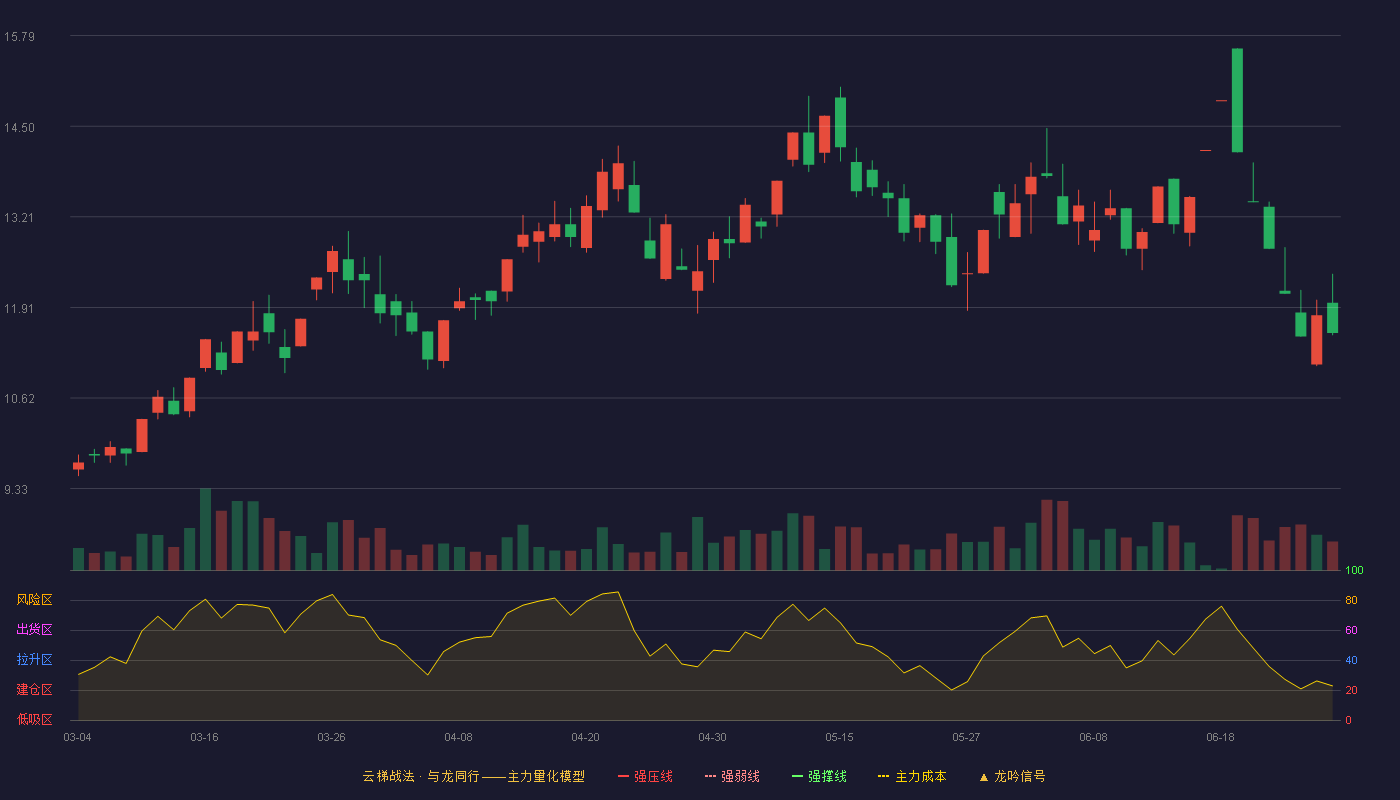The image size is (1400, 800).
Task: Click the yellow triangle icon of 龙吟信号
Action: coord(983,776)
